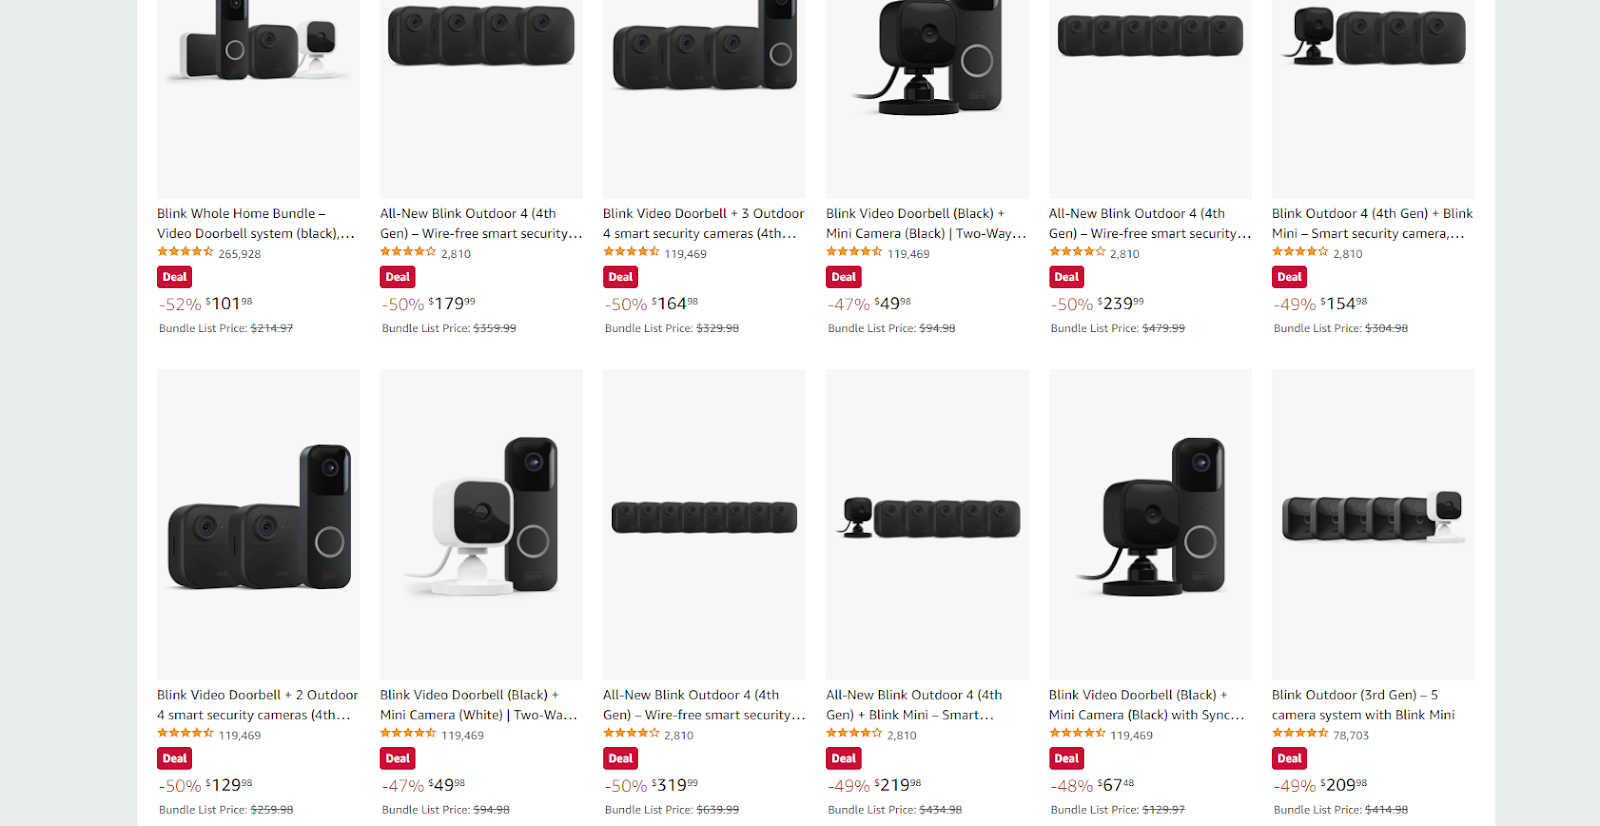The width and height of the screenshot is (1600, 826).
Task: Open star rating for 265,928 reviews item
Action: click(x=185, y=253)
